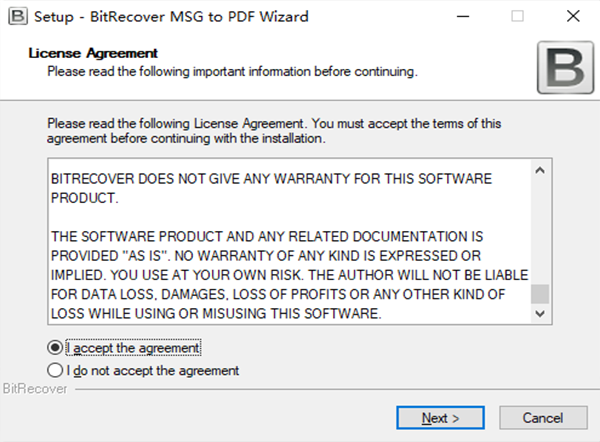
Task: Click the window title "Setup - BitRecover MSG to PDF Wizard"
Action: tap(171, 17)
